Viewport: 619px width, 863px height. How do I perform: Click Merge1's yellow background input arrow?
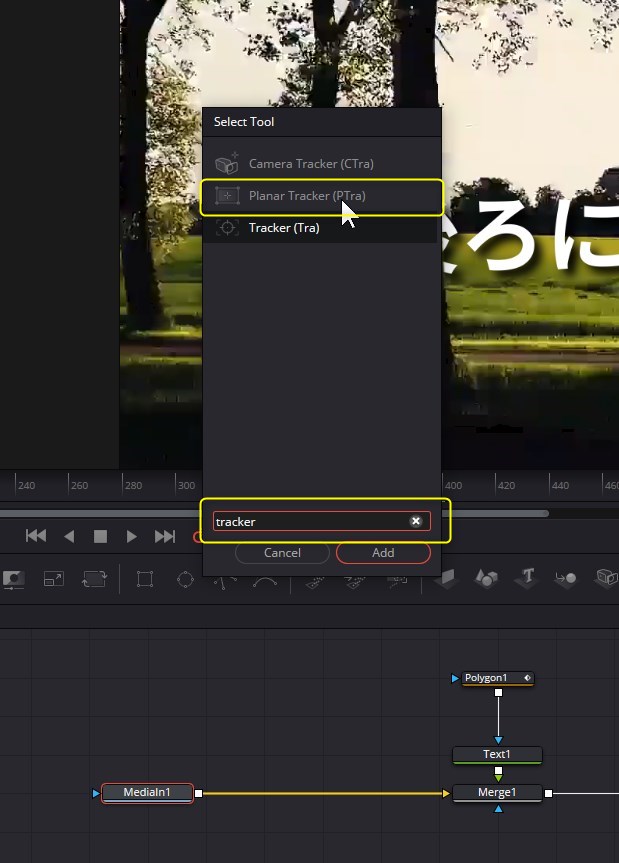coord(446,793)
